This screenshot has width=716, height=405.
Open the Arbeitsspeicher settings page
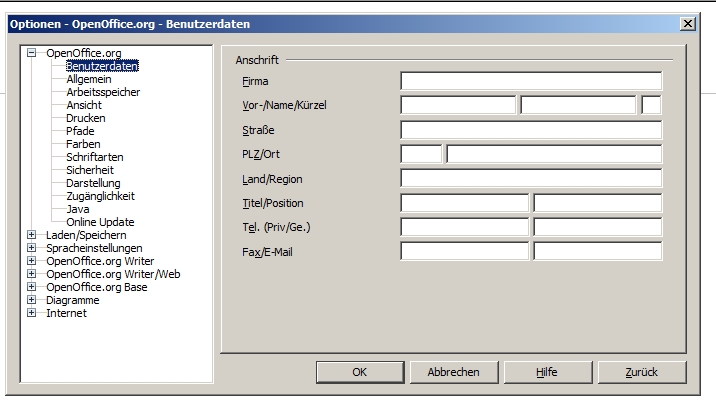103,92
